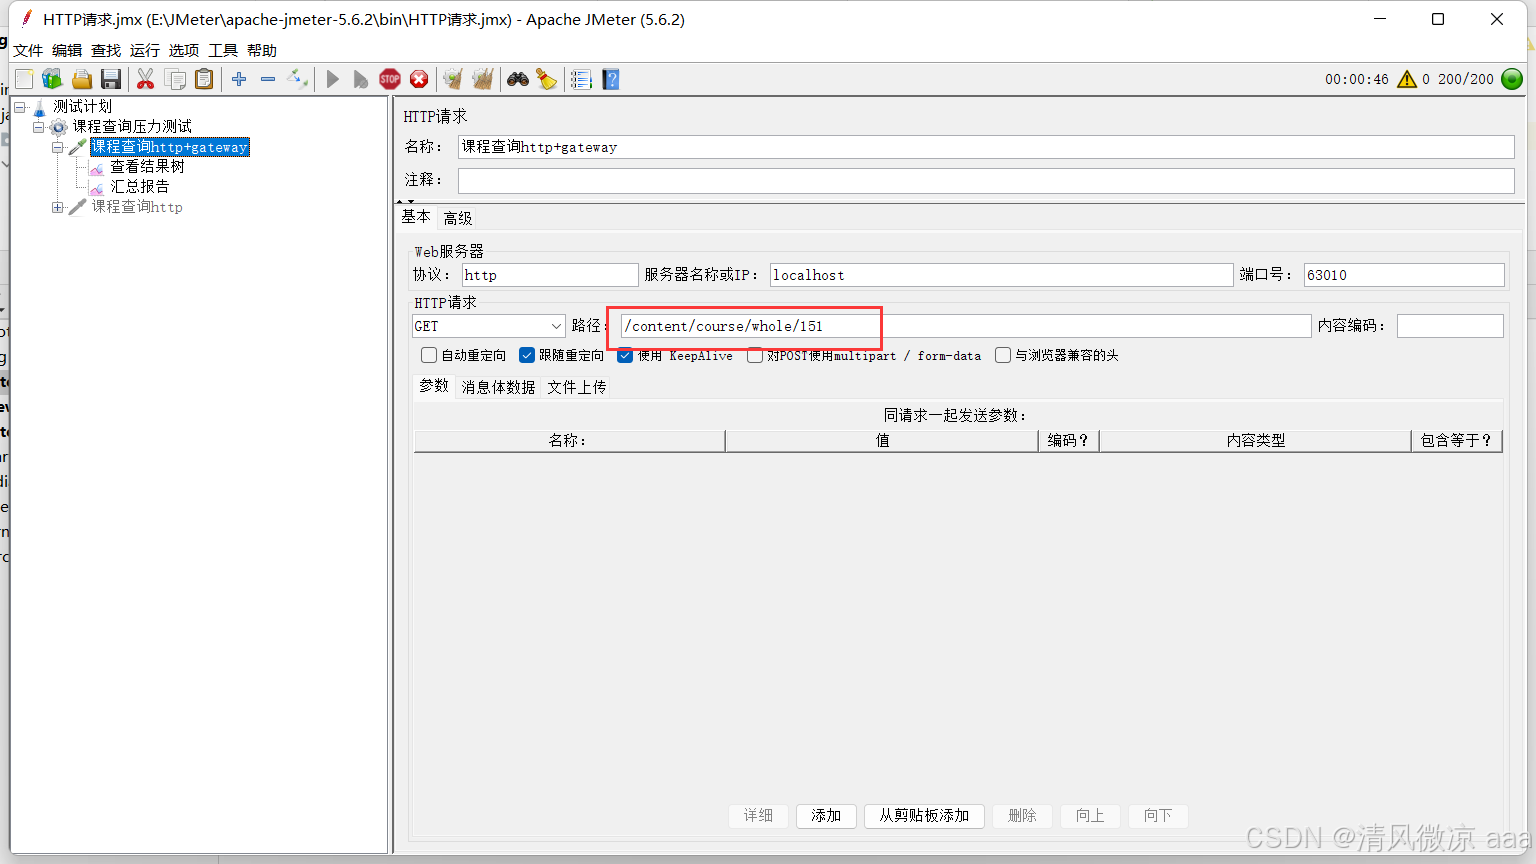Open the 选项 menu

pyautogui.click(x=184, y=51)
